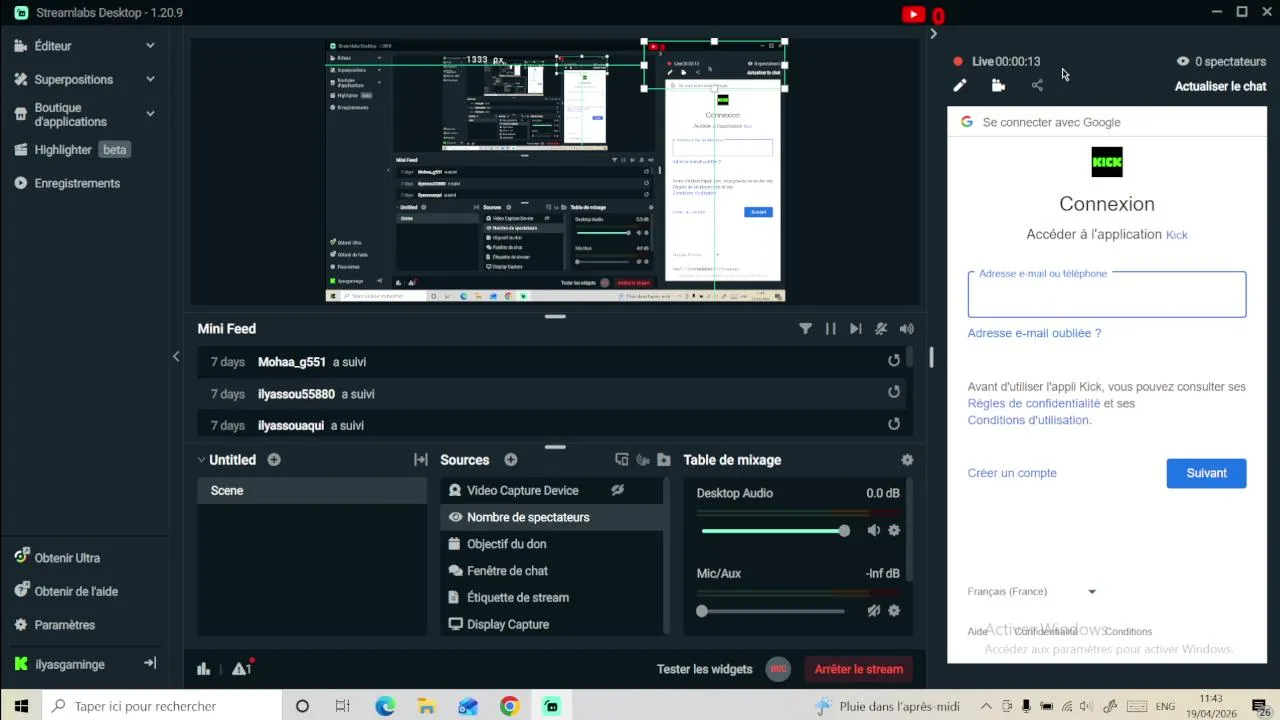The image size is (1280, 720).
Task: Open Desktop Audio settings gear
Action: tap(894, 531)
